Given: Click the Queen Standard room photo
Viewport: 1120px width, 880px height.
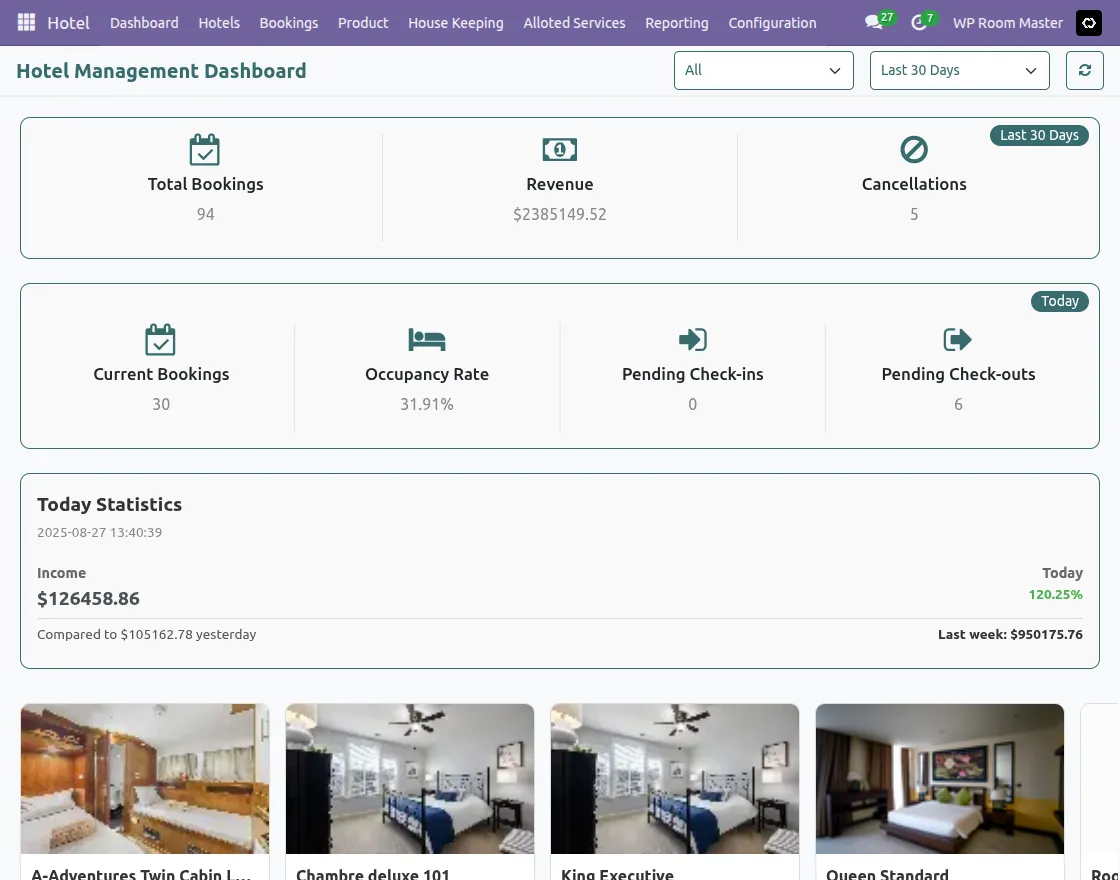Looking at the screenshot, I should (939, 778).
